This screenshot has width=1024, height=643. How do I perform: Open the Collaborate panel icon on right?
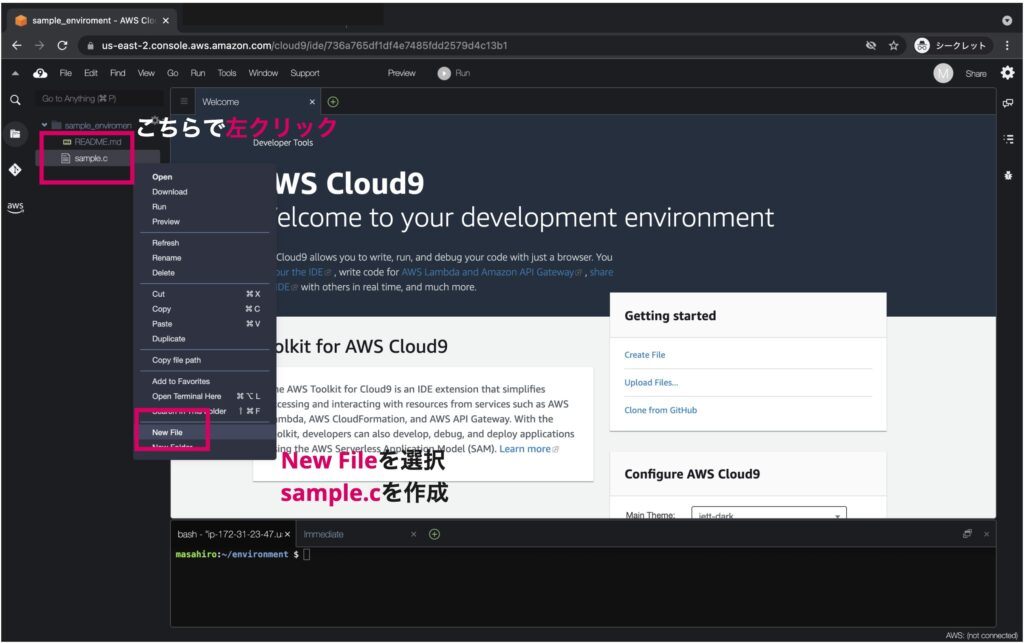[1008, 102]
